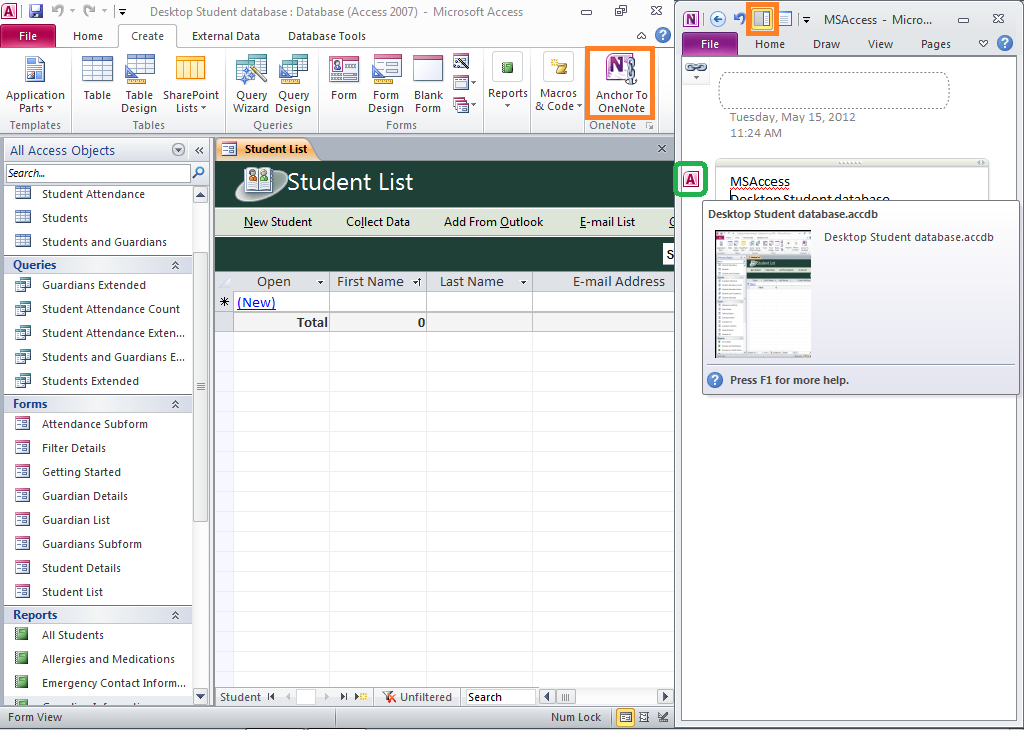Create a new Table from the ribbon
Viewport: 1024px width, 730px height.
tap(97, 78)
